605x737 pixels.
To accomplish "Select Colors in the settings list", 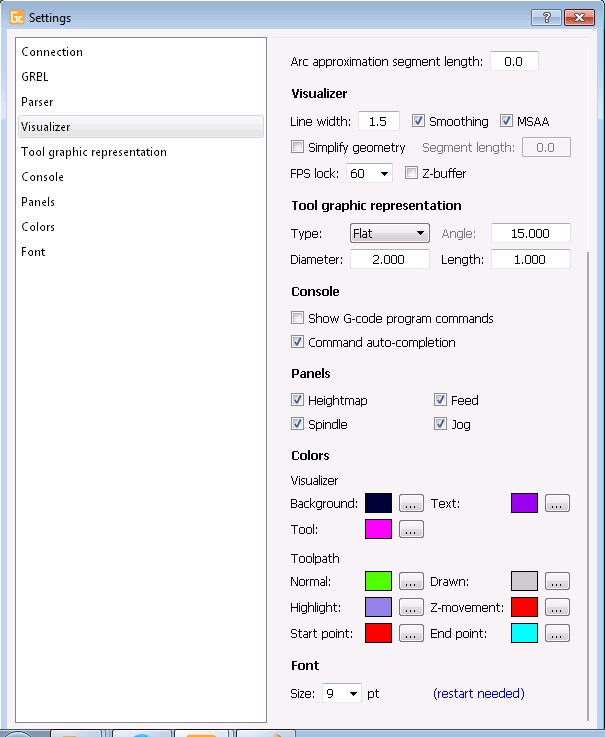I will 38,227.
